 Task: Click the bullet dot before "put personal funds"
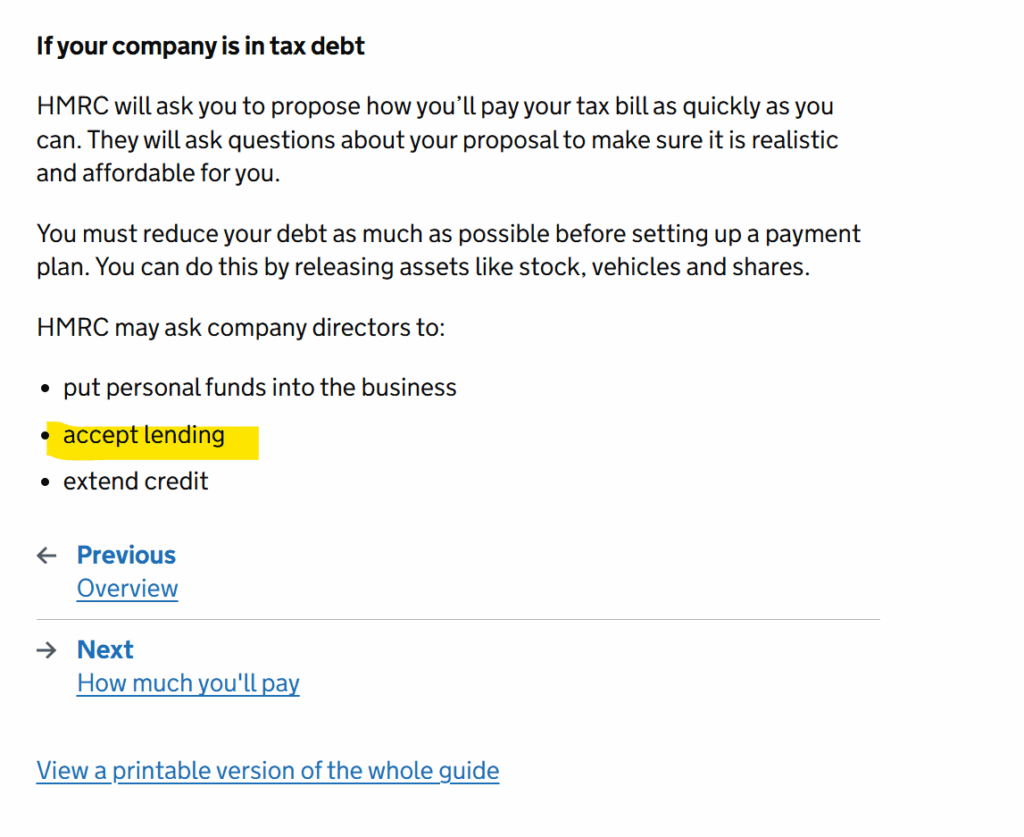(x=45, y=389)
